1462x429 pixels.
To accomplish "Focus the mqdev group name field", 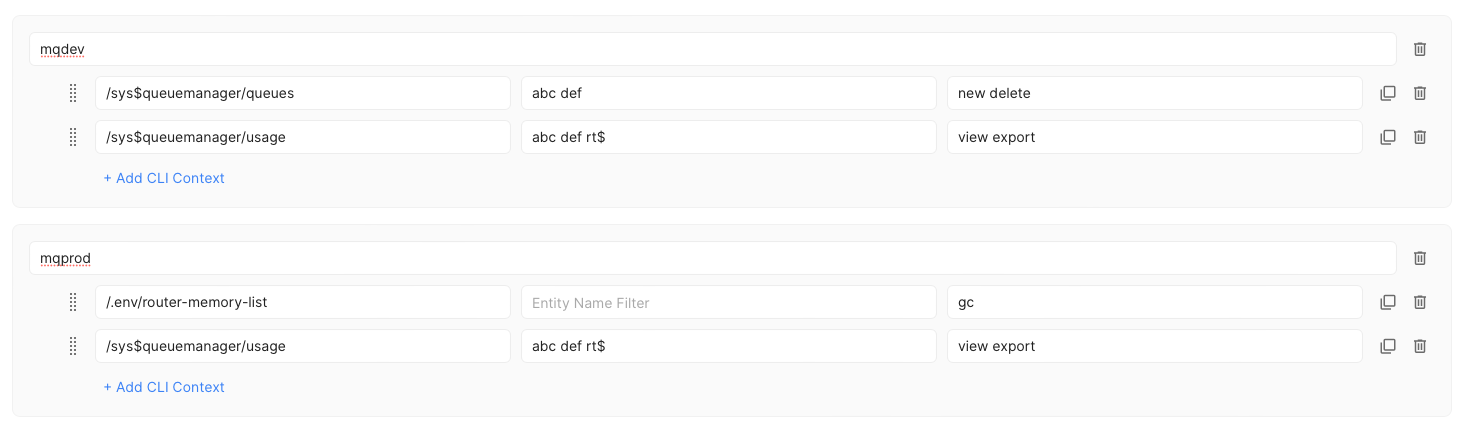I will pyautogui.click(x=712, y=49).
